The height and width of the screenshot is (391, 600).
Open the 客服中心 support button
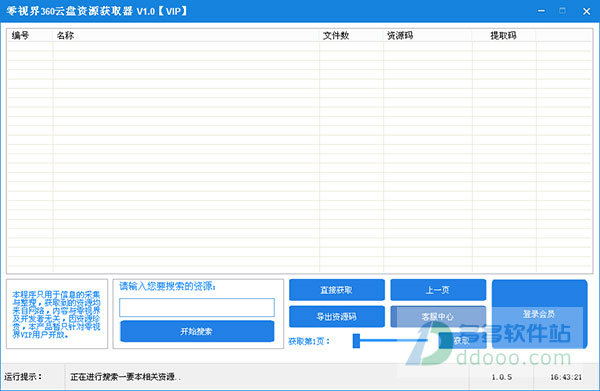point(438,316)
